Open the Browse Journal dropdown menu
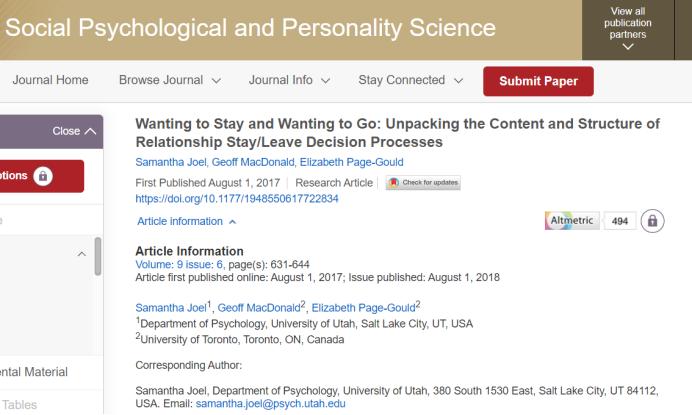Viewport: 692px width, 415px height. (x=173, y=80)
